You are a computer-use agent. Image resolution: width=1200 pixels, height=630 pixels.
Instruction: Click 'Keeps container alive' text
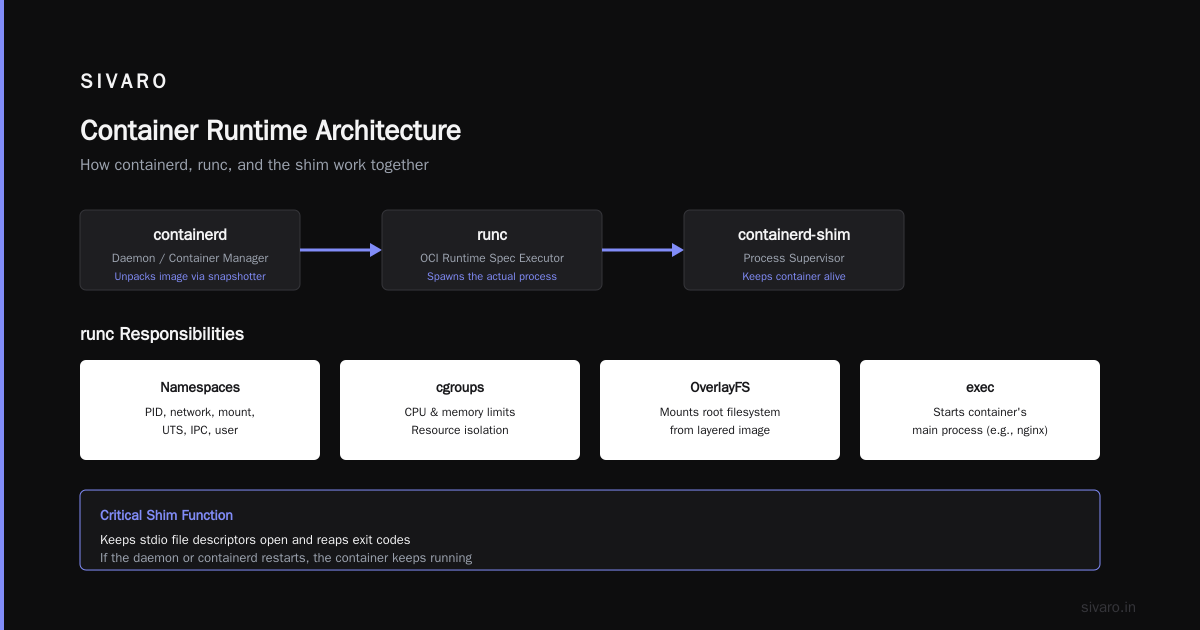point(794,276)
